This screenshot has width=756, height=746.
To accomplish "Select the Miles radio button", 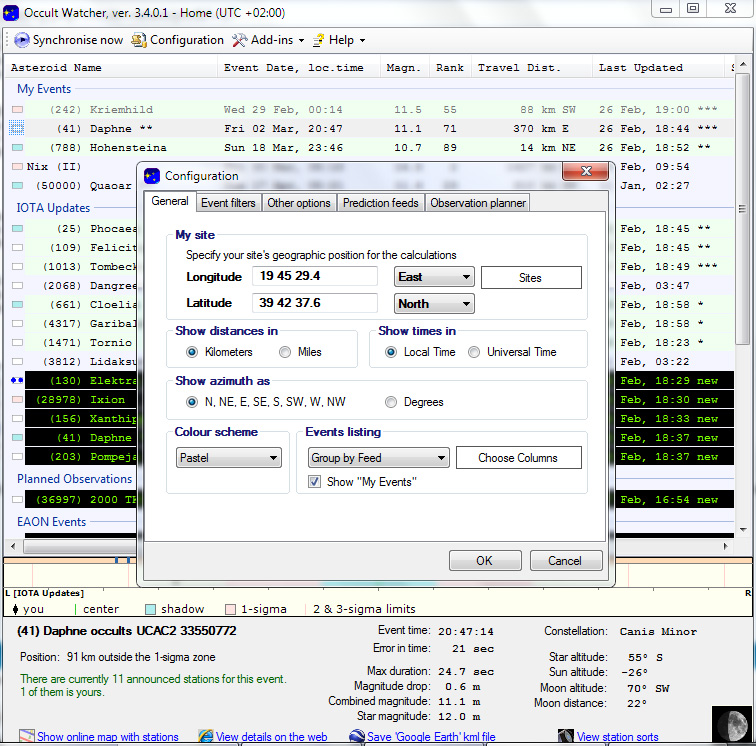I will 285,352.
